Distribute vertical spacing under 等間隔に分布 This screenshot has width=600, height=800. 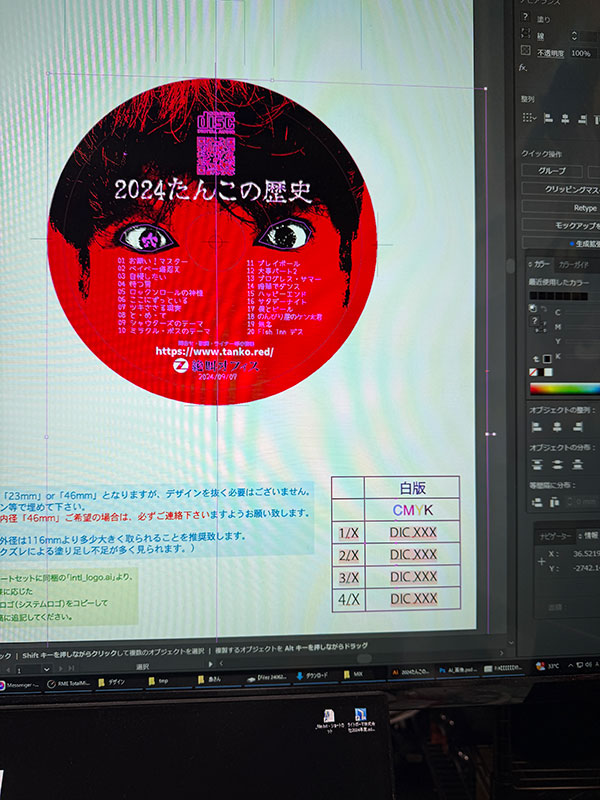click(x=537, y=503)
